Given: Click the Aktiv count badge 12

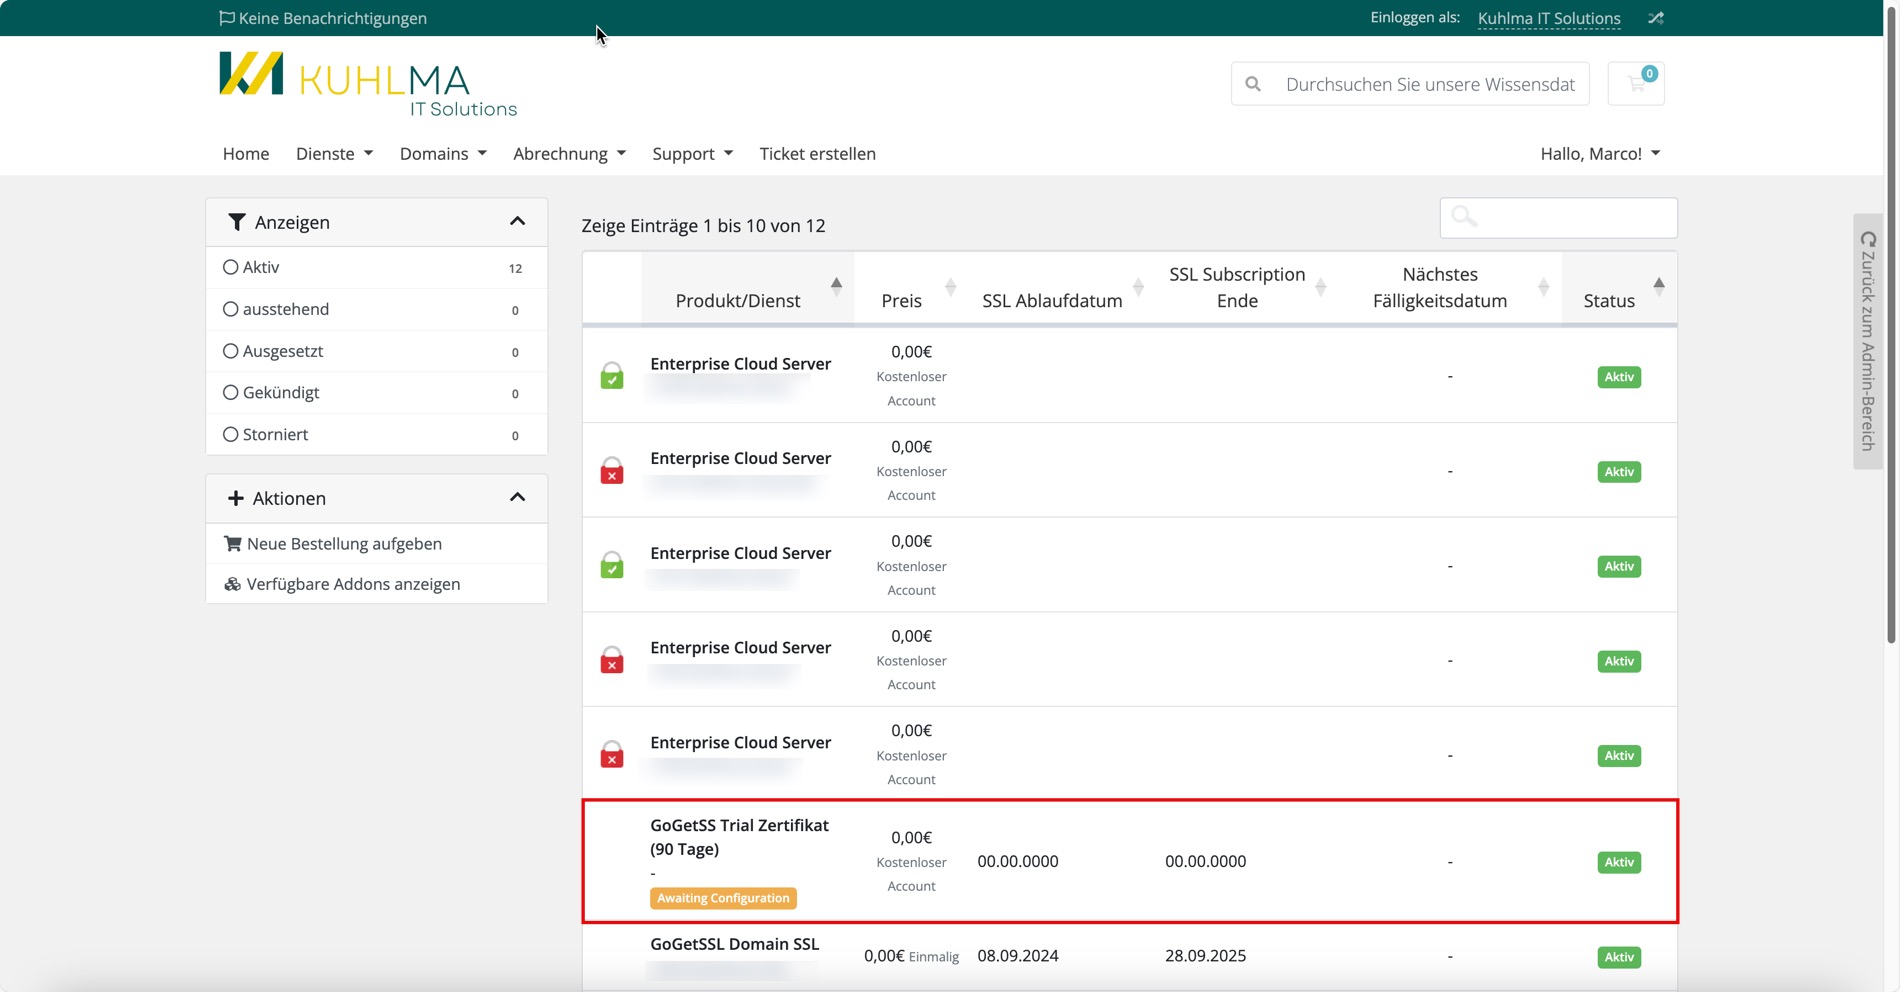Looking at the screenshot, I should pos(515,268).
